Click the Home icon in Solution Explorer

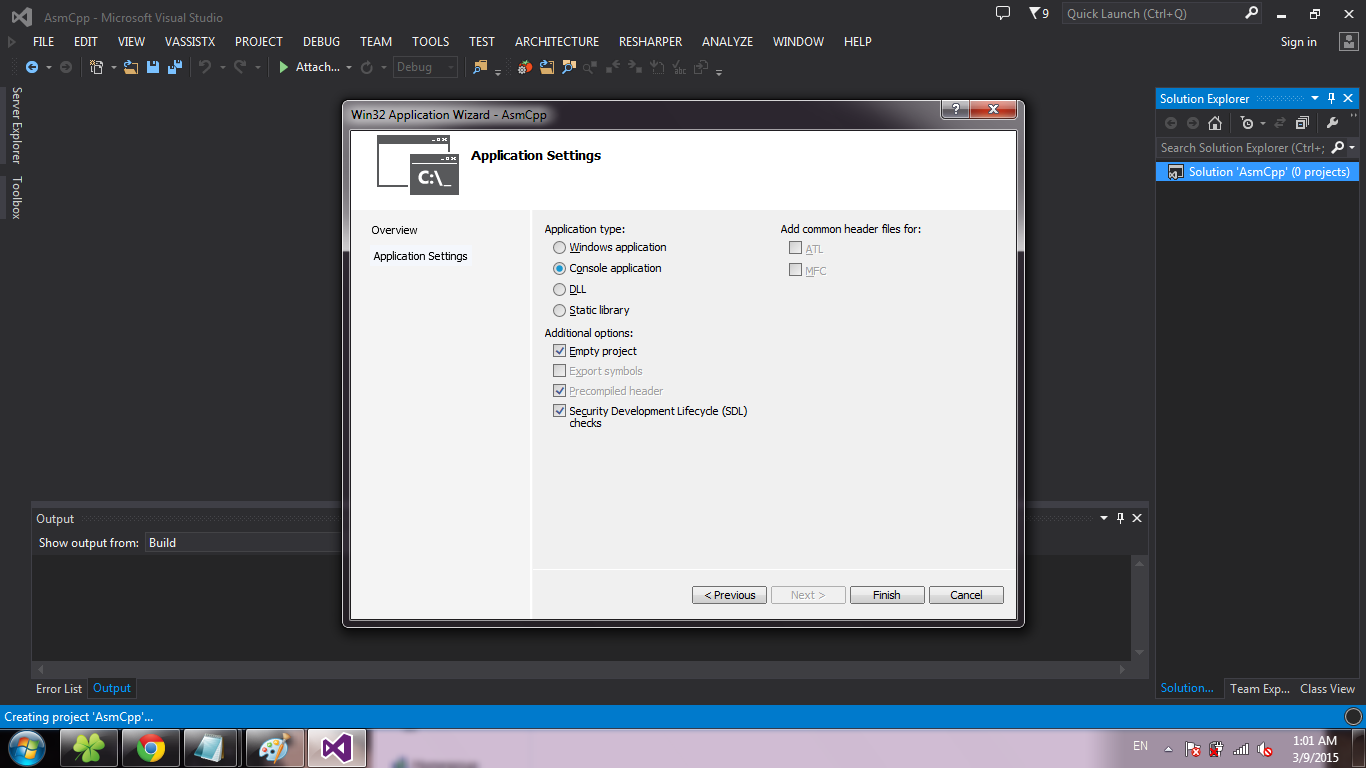tap(1215, 123)
